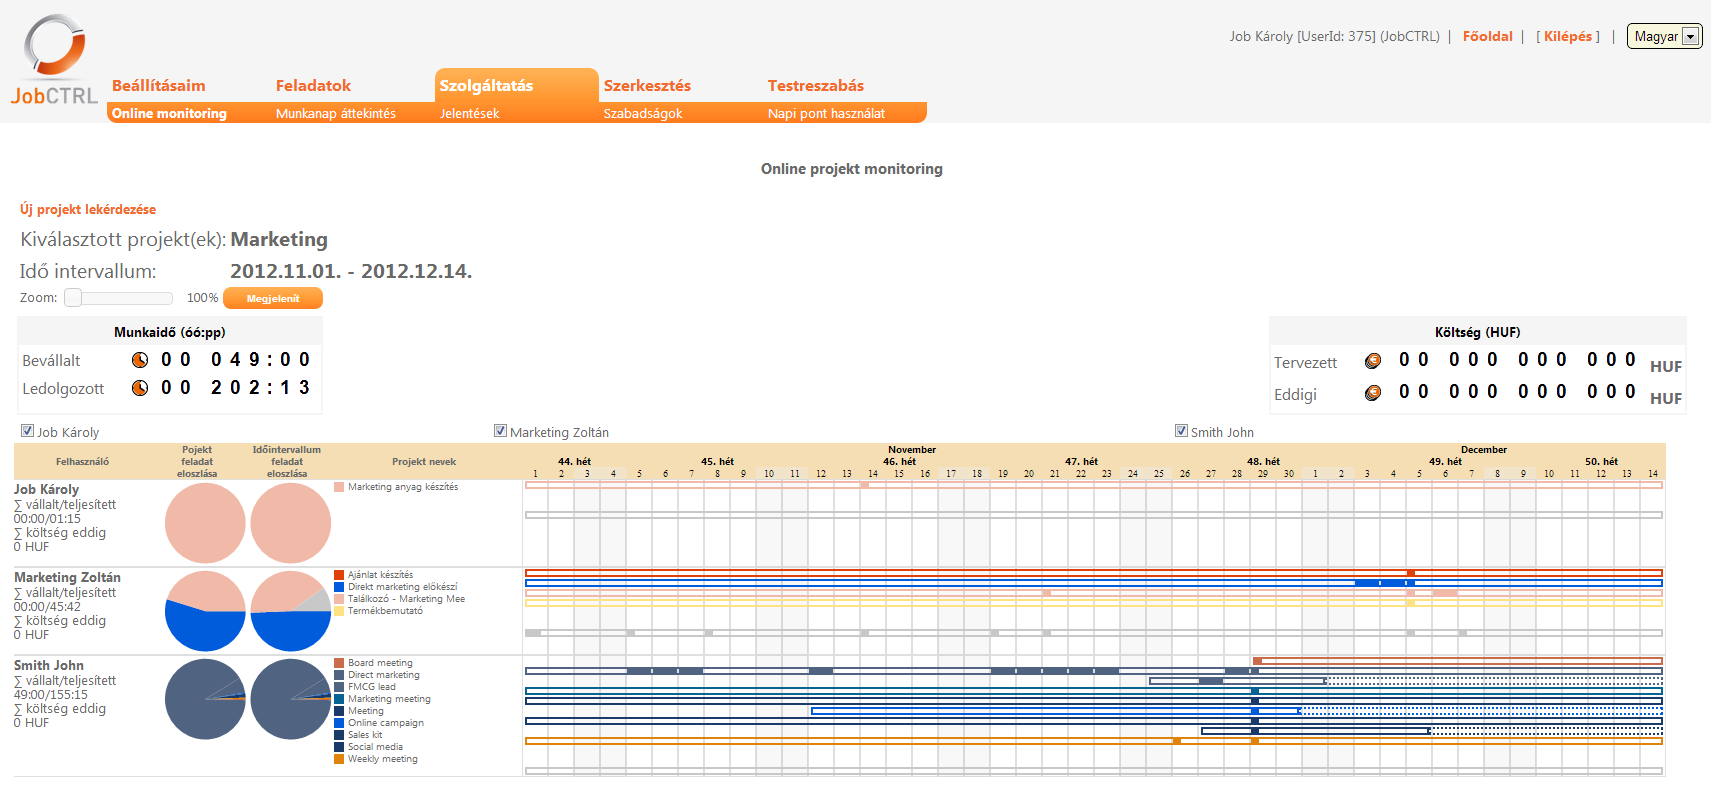Click the Marketing meeting legend label
Image resolution: width=1711 pixels, height=797 pixels.
pos(389,699)
